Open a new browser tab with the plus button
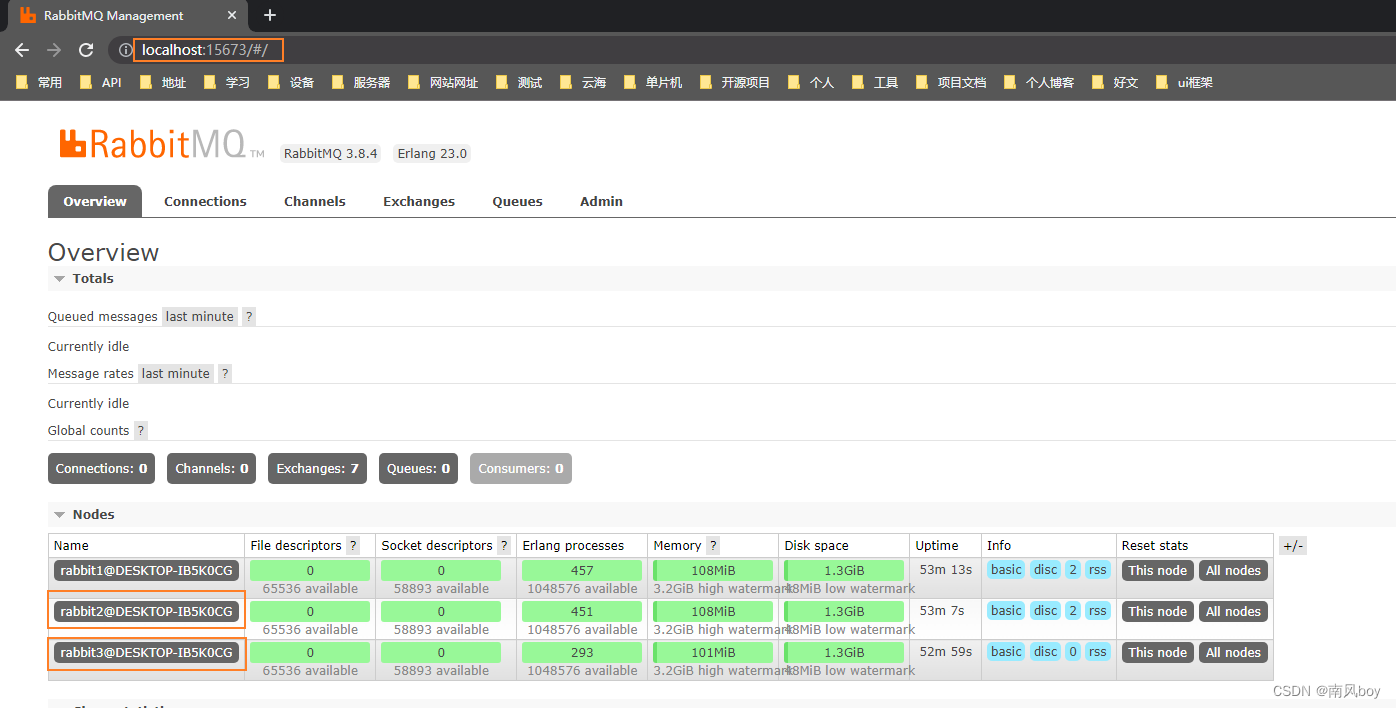The height and width of the screenshot is (708, 1396). coord(270,15)
